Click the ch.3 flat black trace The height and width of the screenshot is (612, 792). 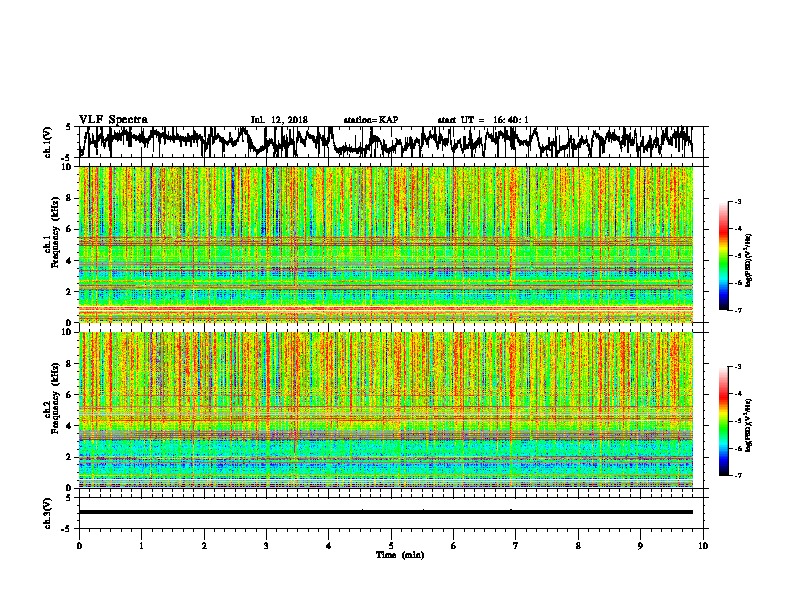(x=386, y=512)
